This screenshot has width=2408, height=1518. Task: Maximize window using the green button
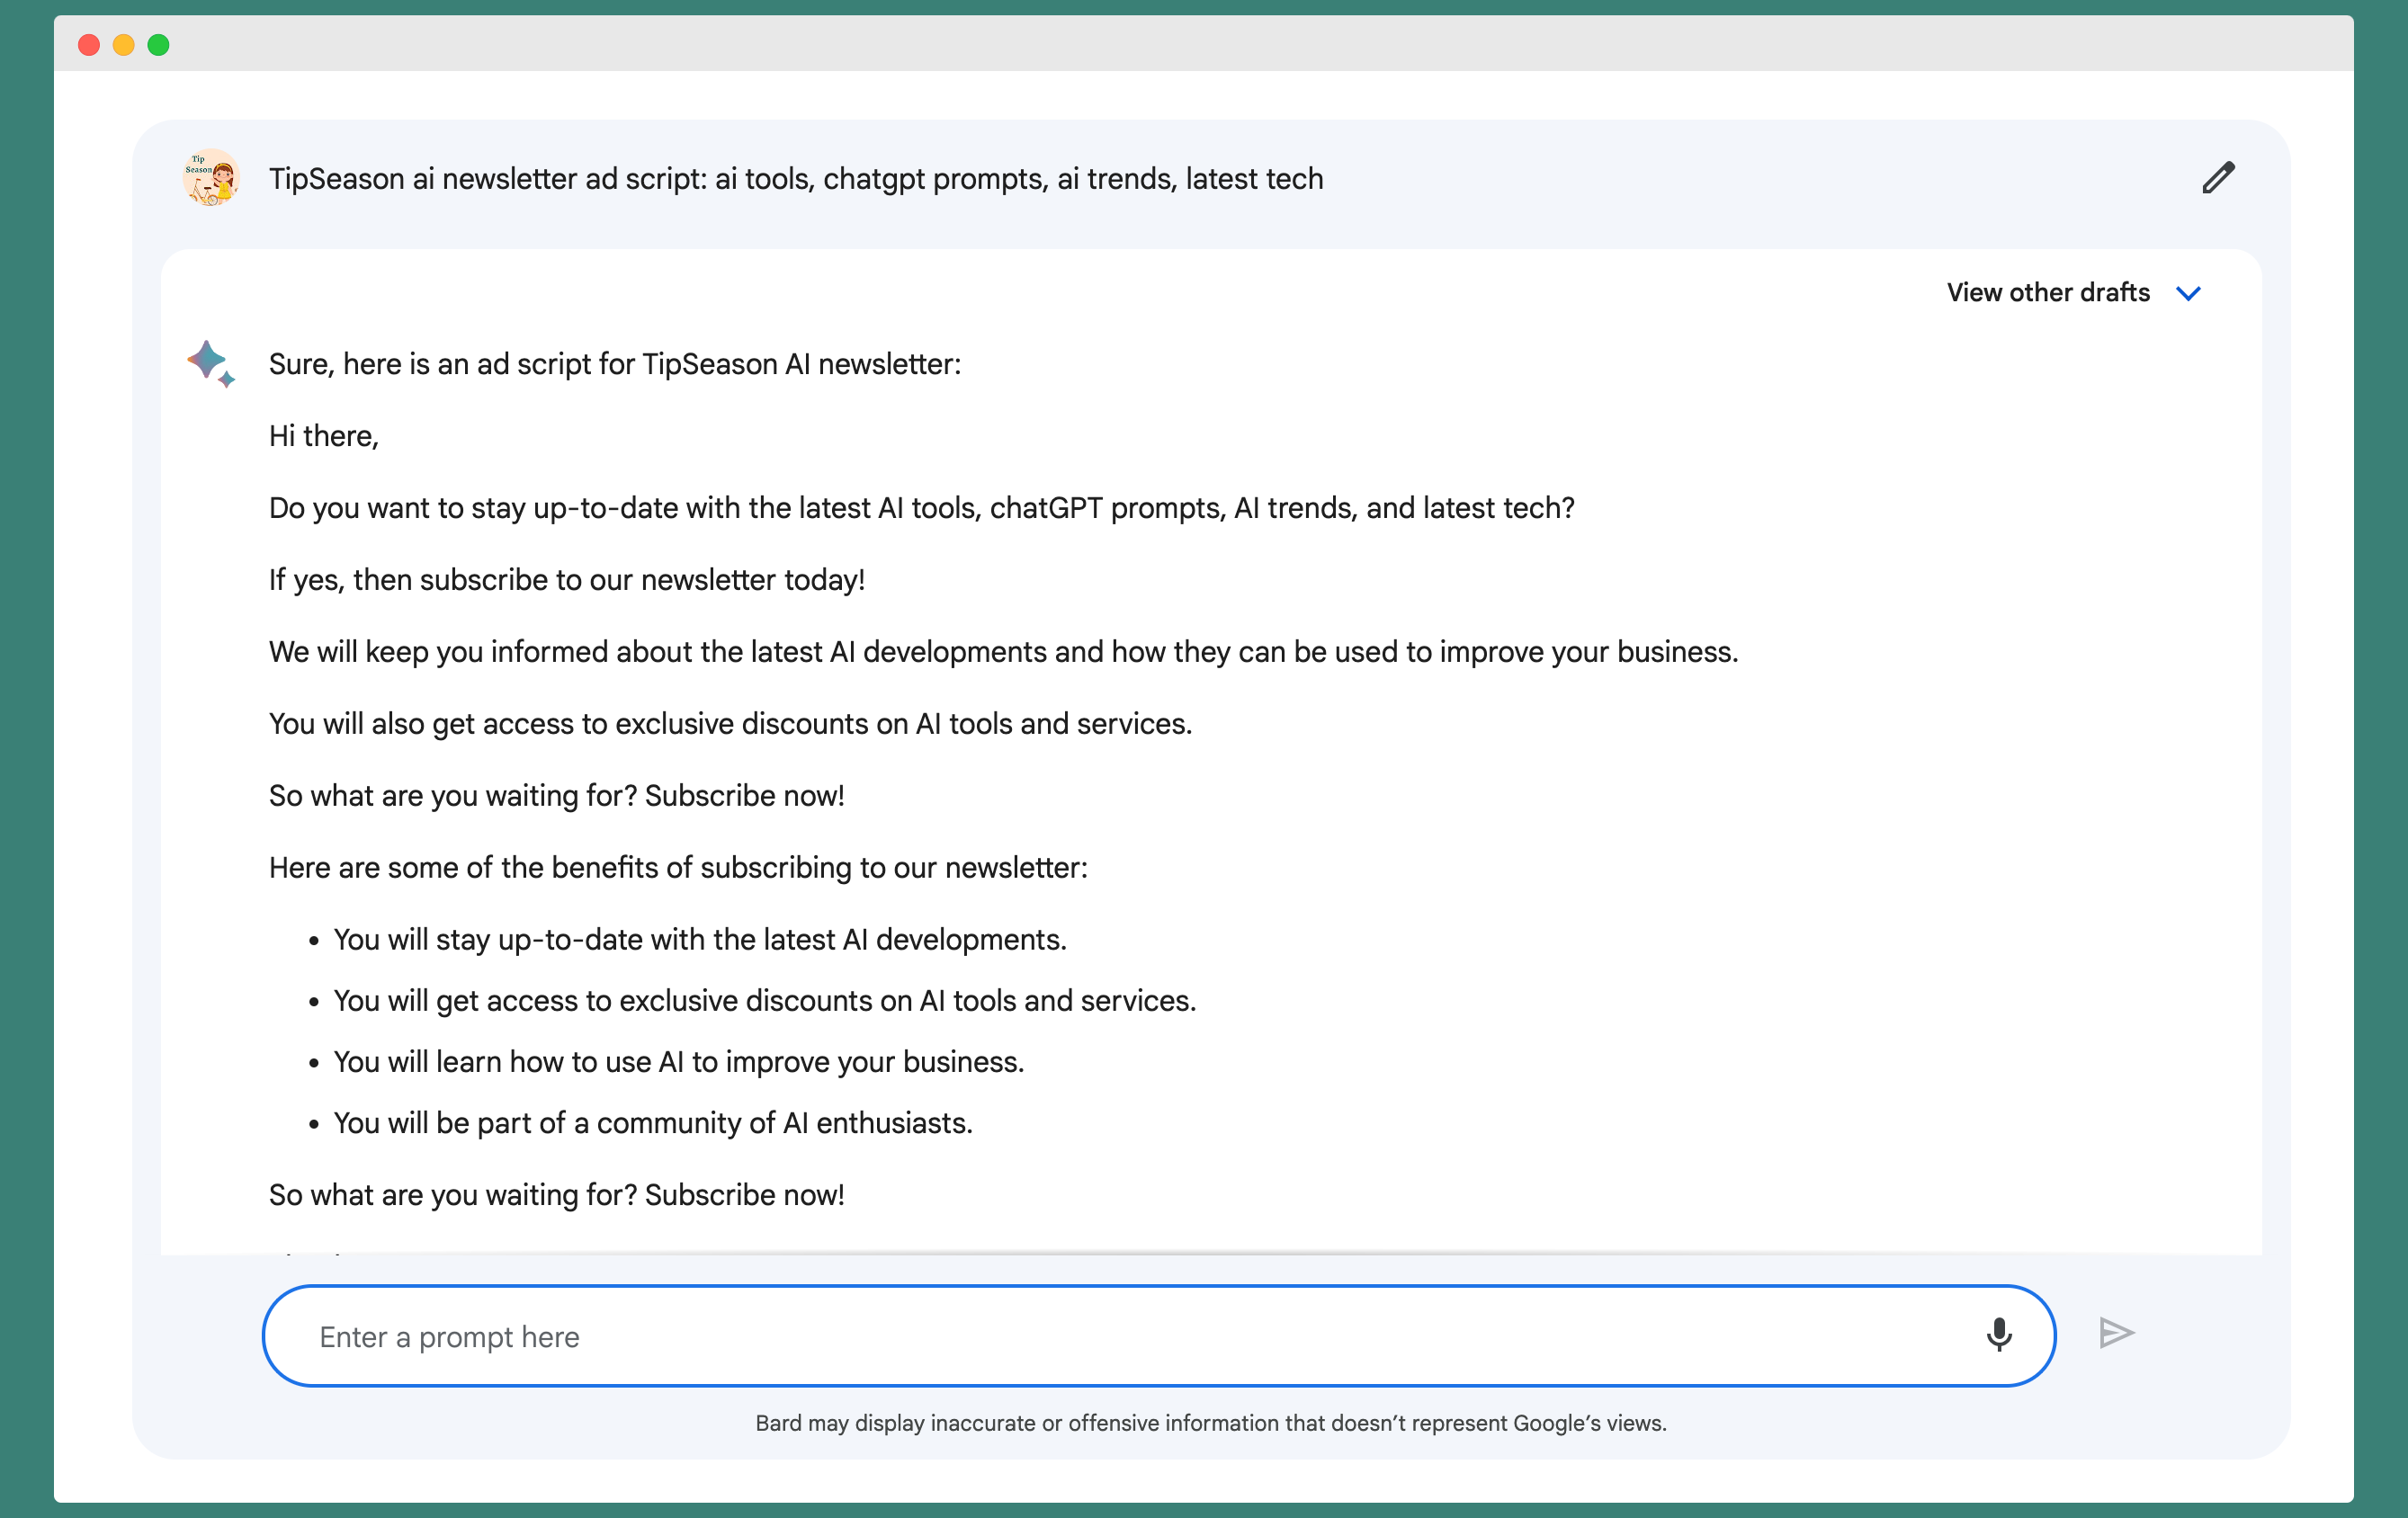pyautogui.click(x=159, y=45)
